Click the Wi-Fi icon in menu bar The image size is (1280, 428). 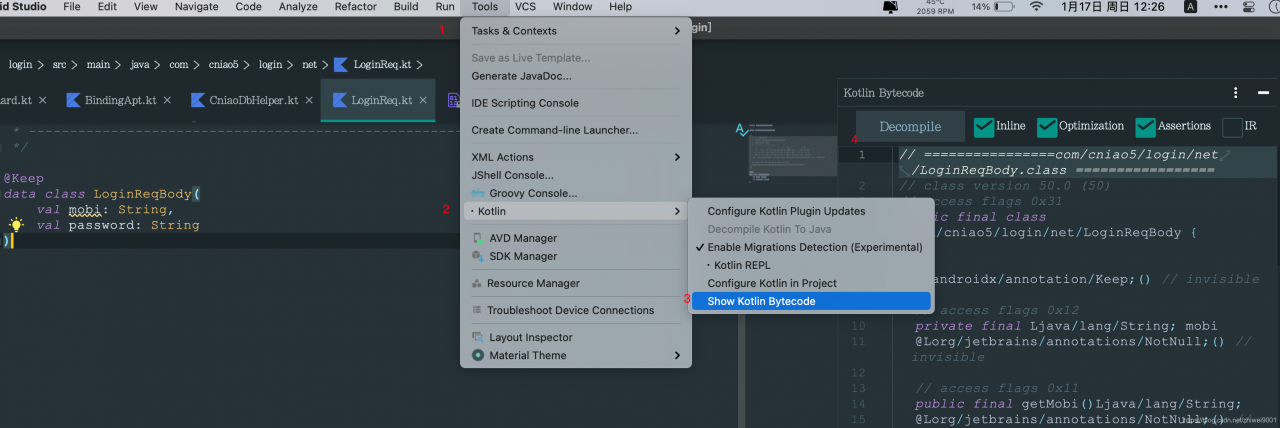[x=1036, y=7]
